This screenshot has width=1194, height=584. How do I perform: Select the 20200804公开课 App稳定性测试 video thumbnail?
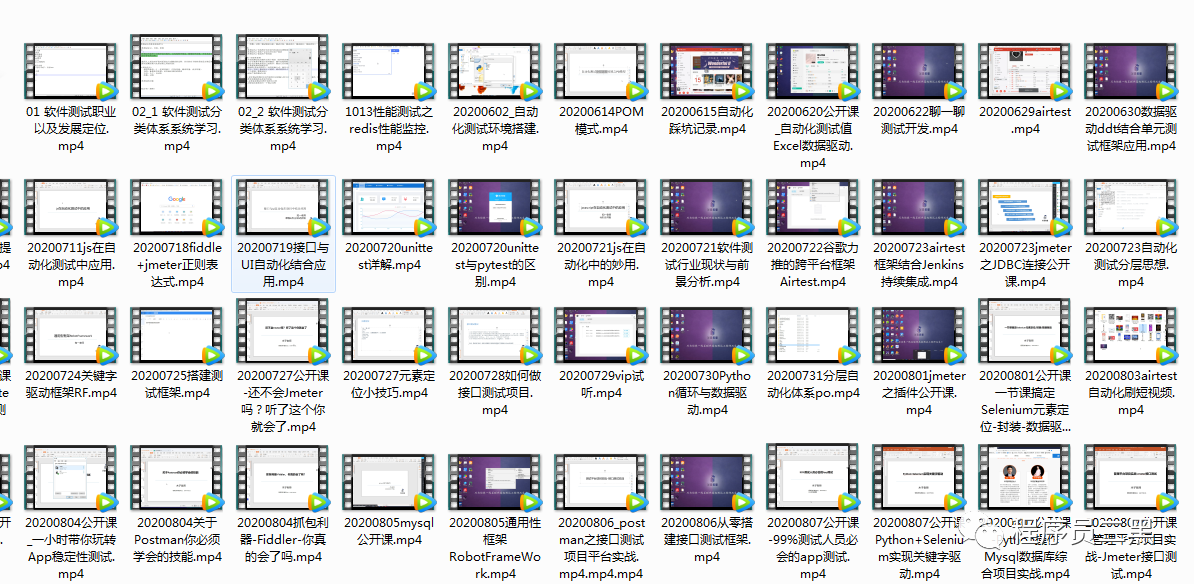(71, 479)
